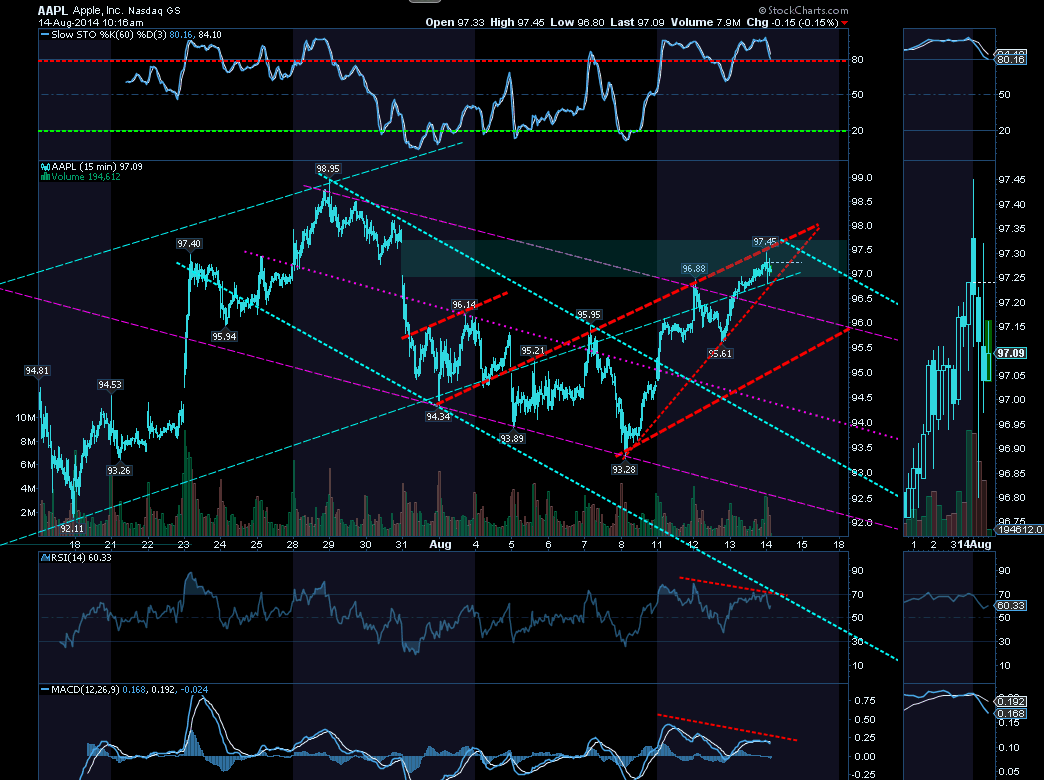Select the 14Aug date label in the side panel

pos(973,544)
